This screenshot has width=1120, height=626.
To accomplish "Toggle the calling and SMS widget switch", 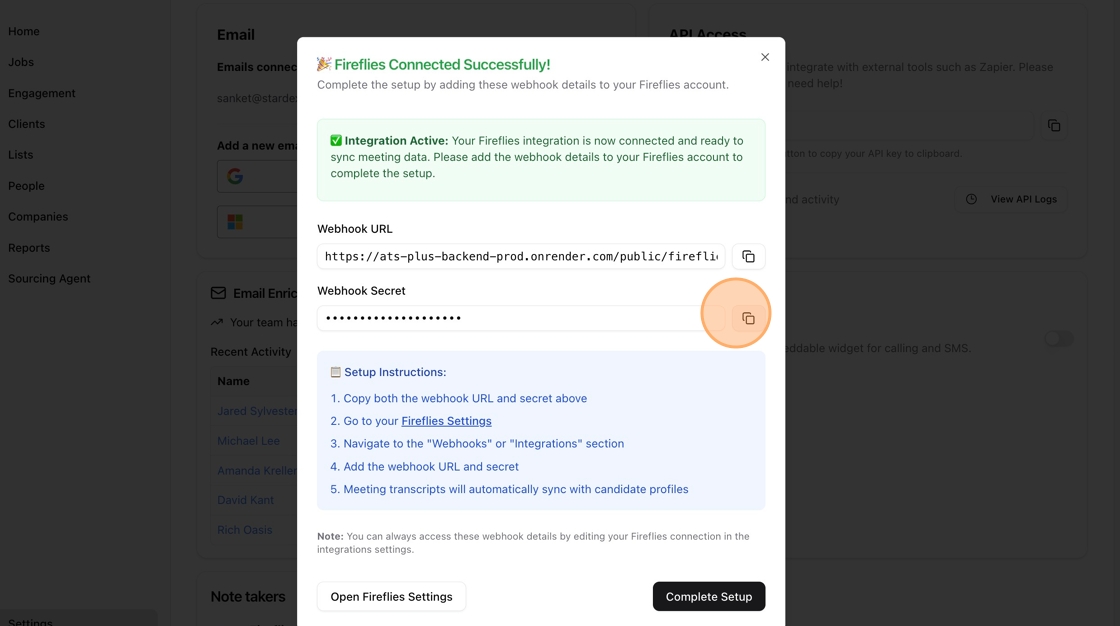I will pos(1059,339).
